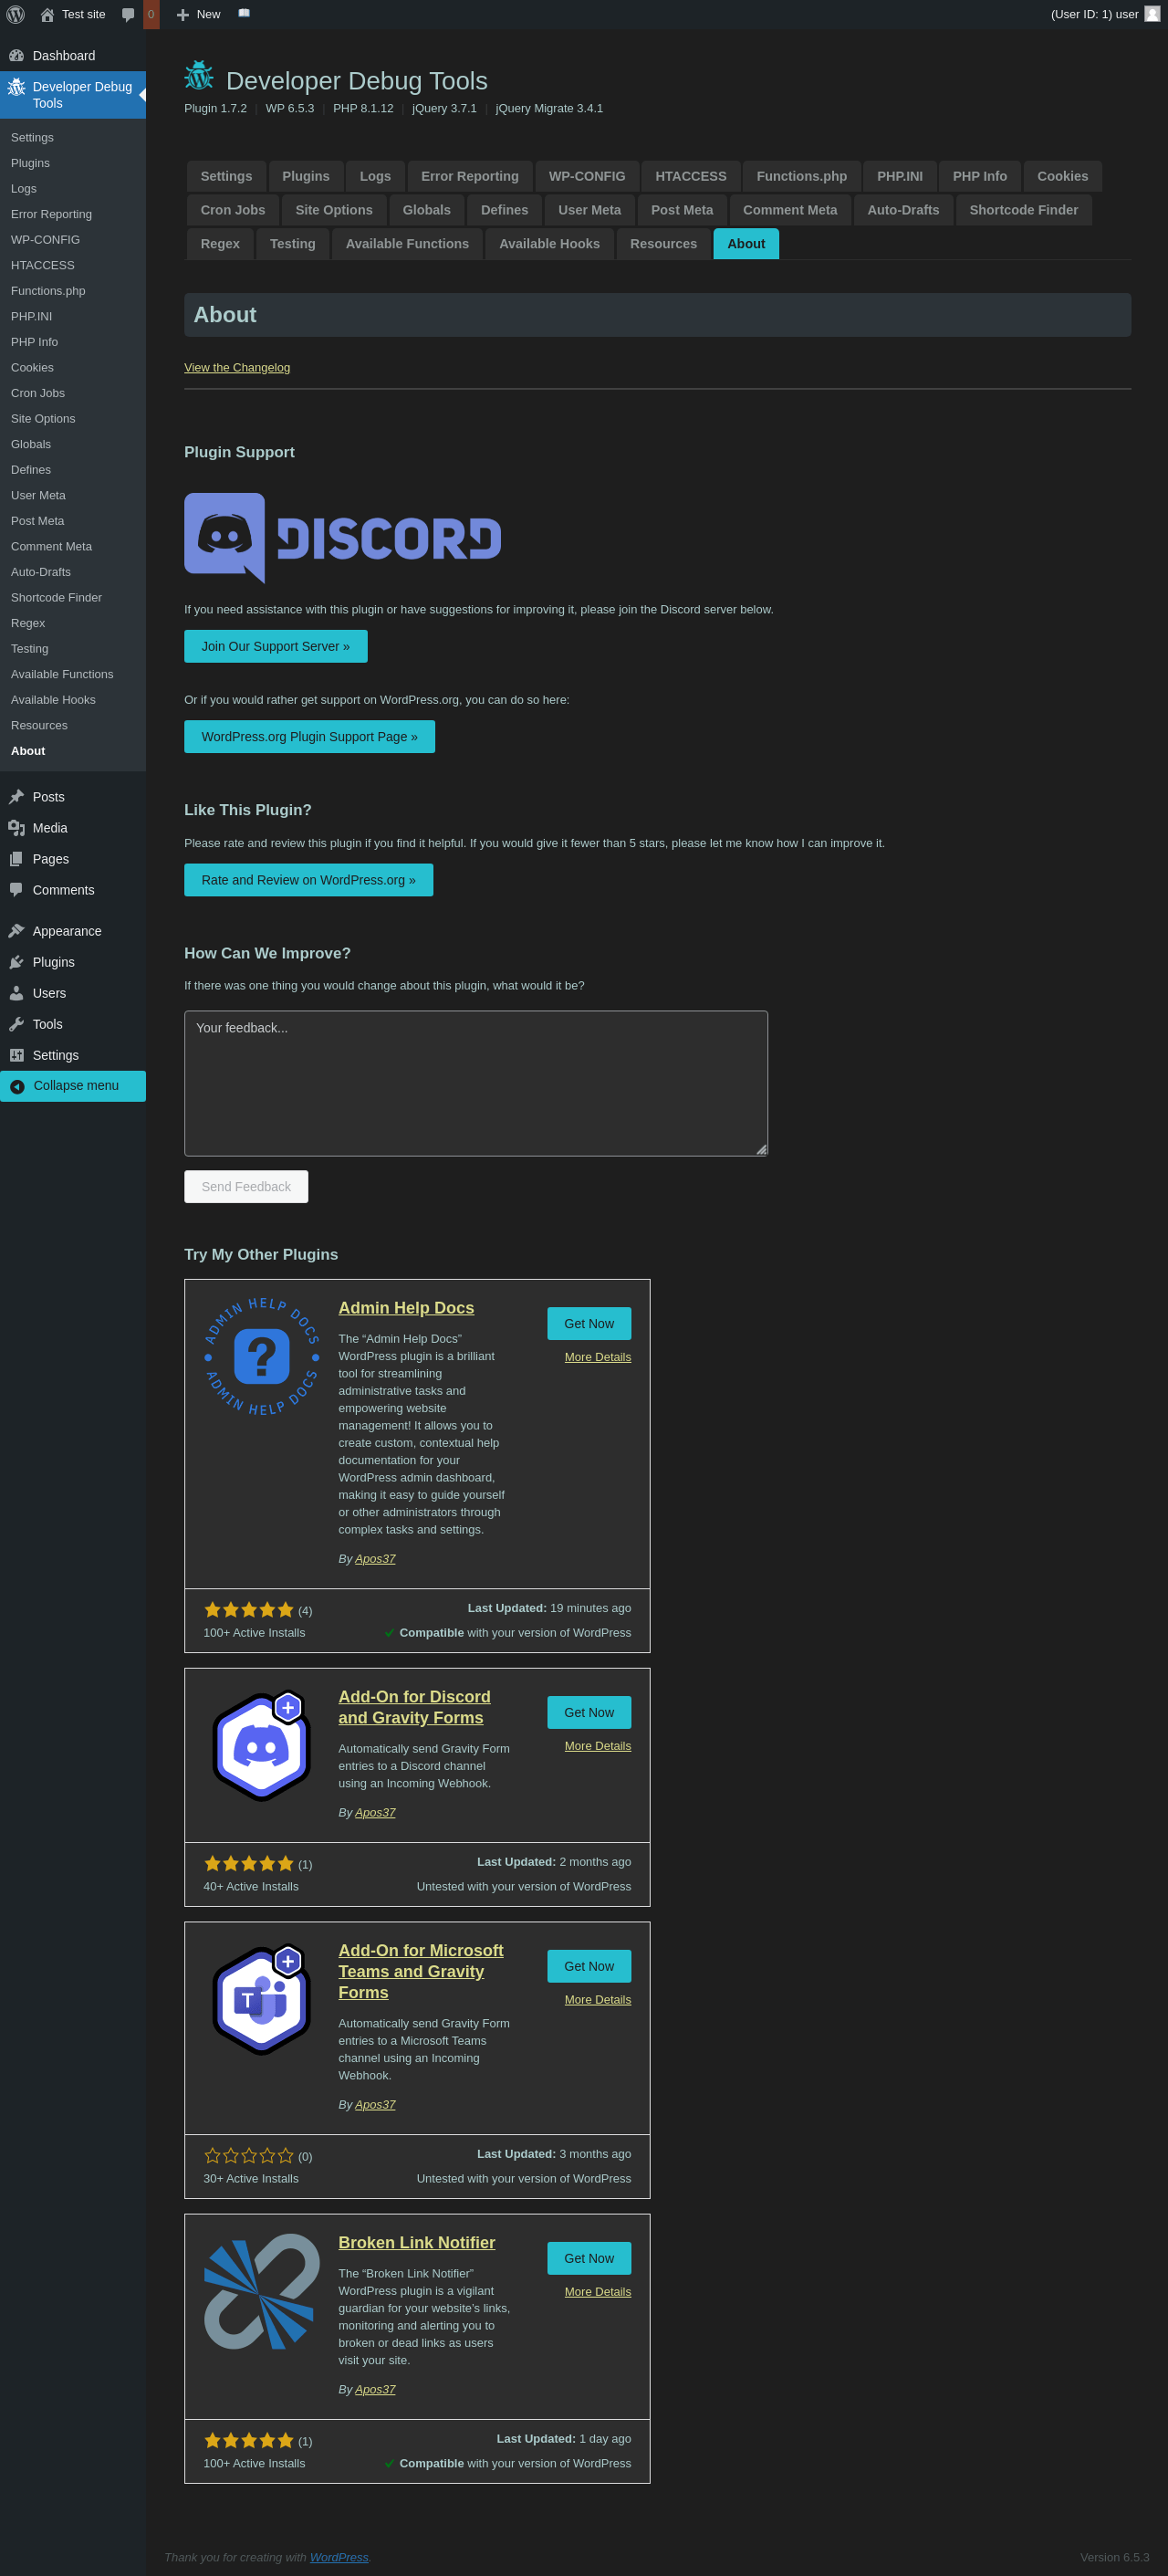
Task: Click the Broken Link Notifier star rating
Action: pos(249,2441)
